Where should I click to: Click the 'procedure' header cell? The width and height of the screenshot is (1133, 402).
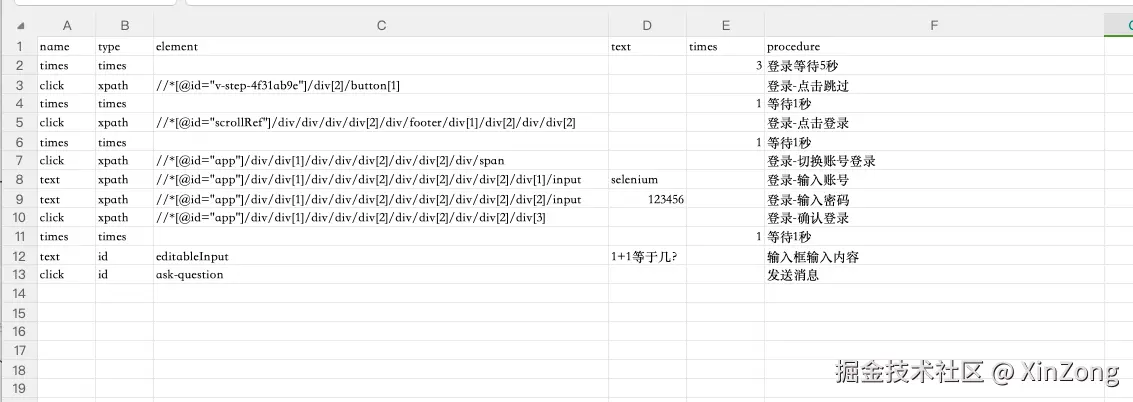[933, 46]
